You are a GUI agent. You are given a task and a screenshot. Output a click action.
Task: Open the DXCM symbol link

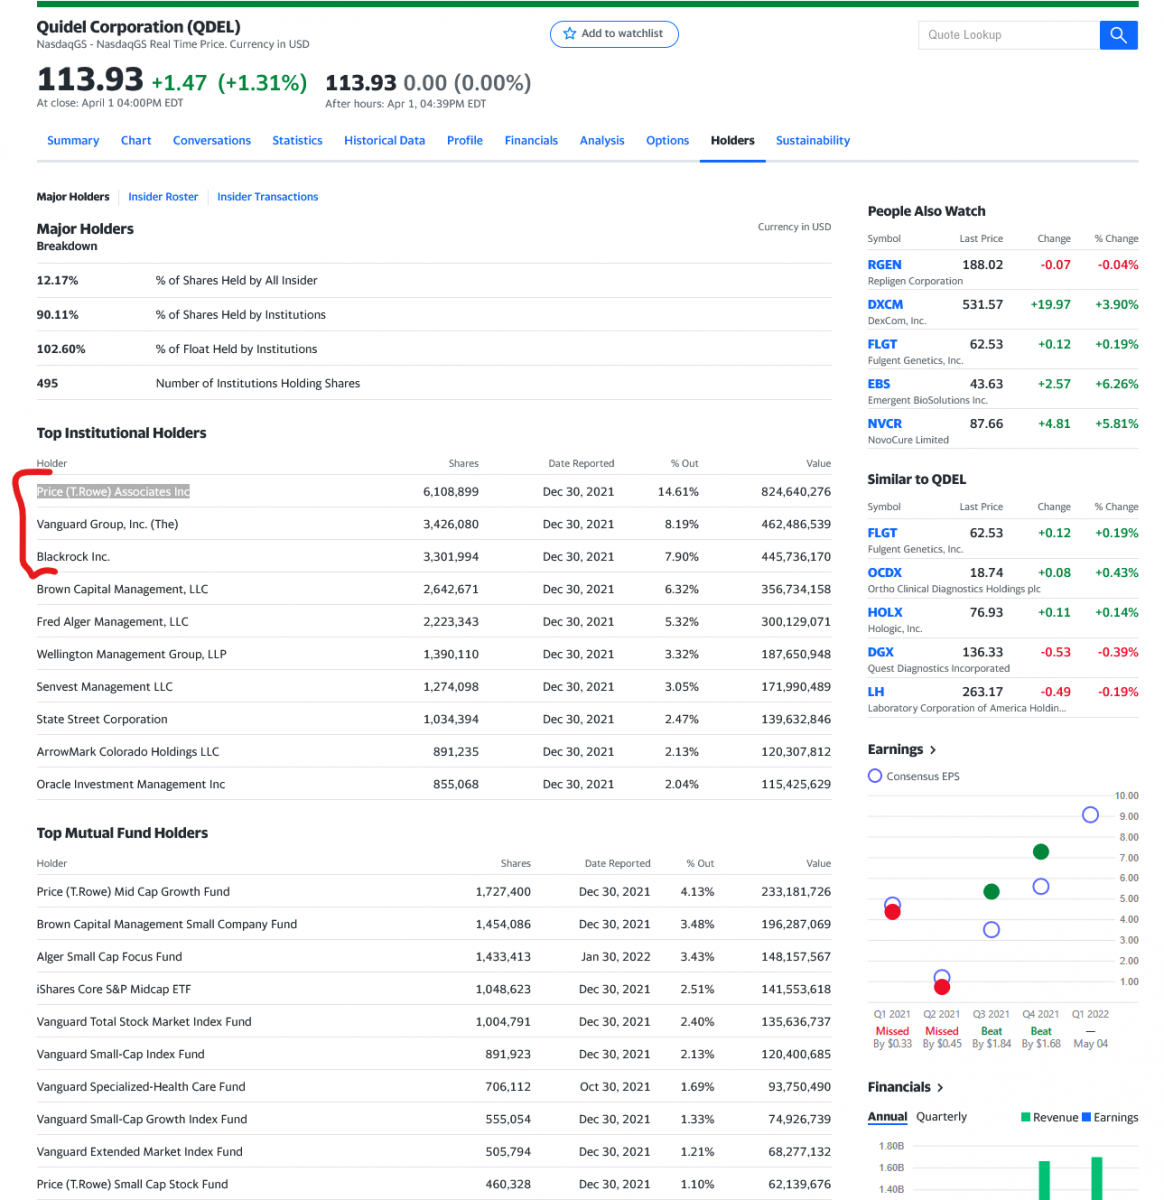(885, 305)
